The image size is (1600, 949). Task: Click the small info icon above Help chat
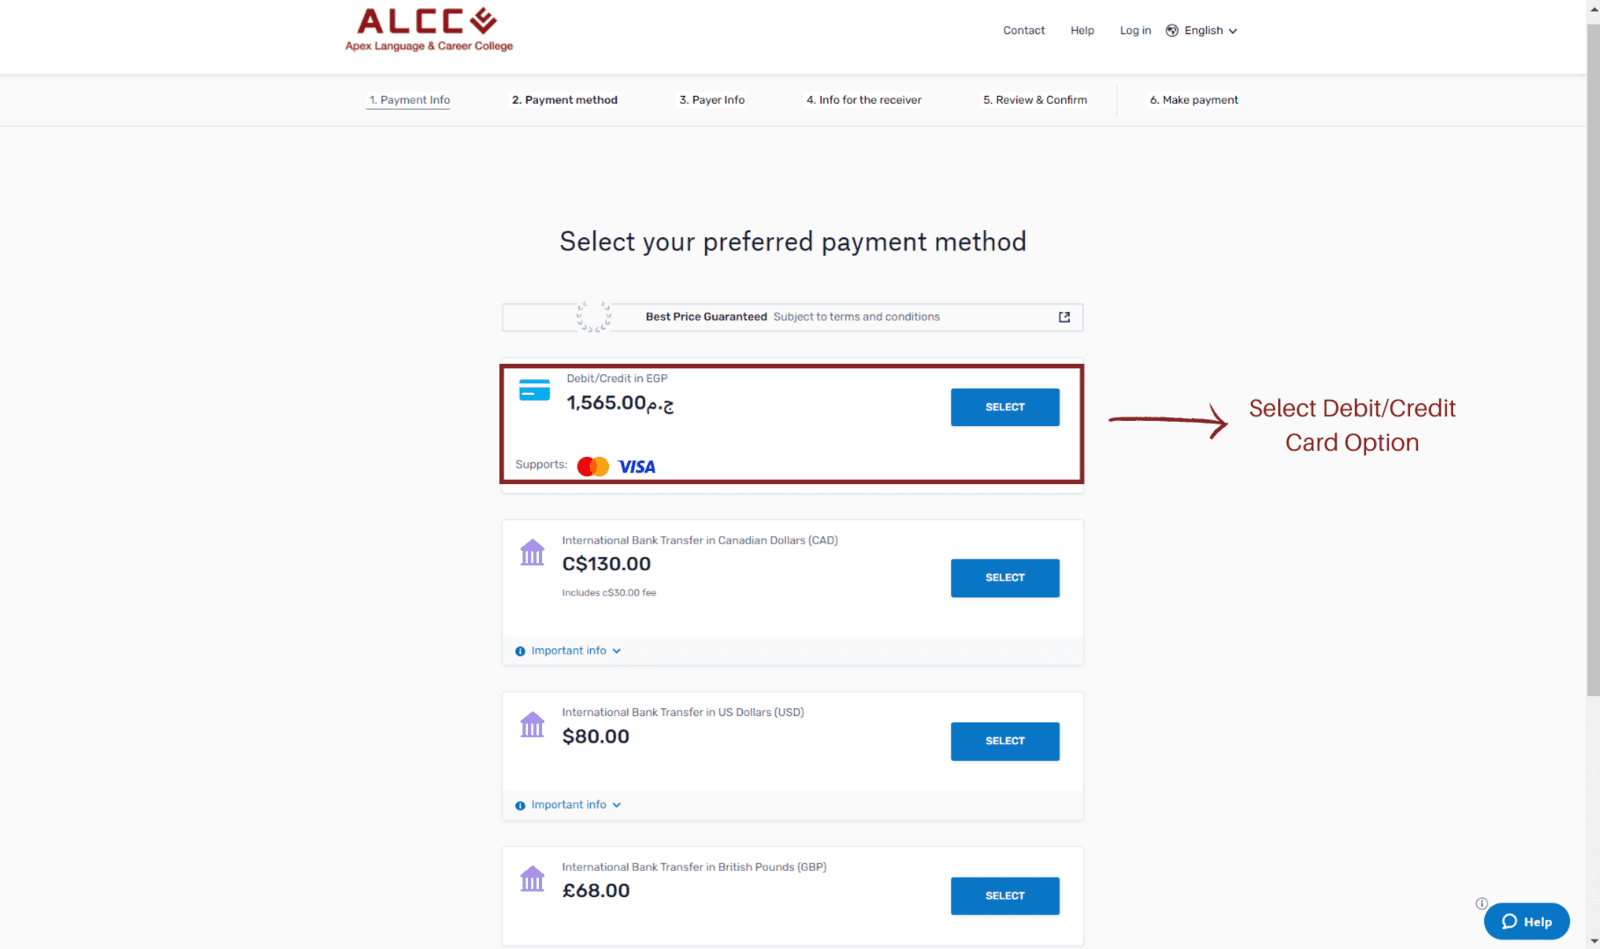(x=1482, y=903)
